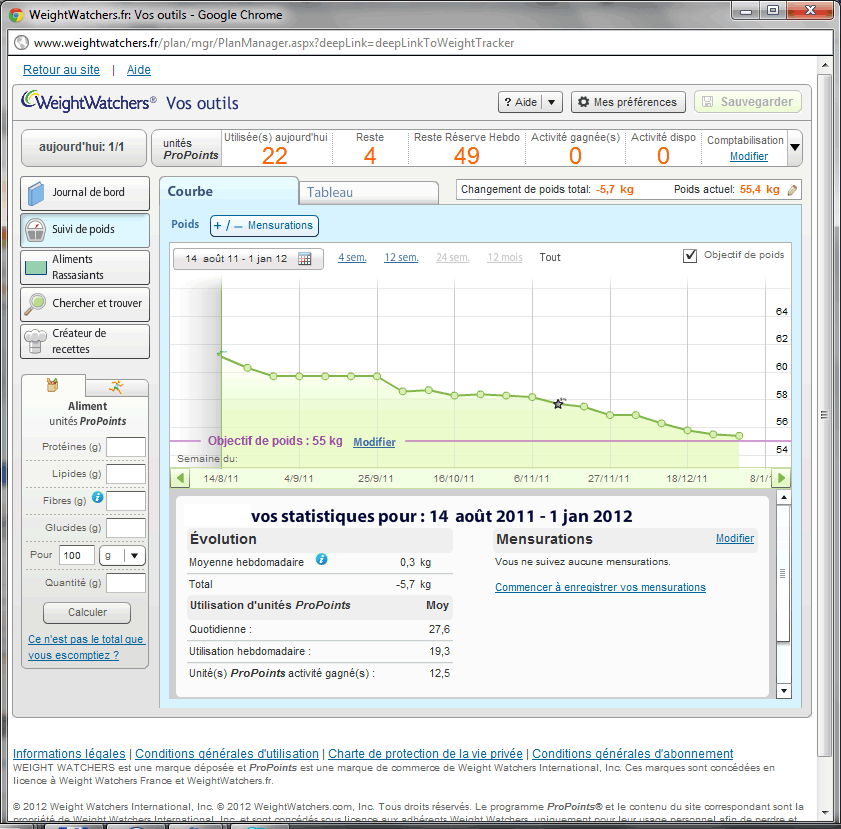
Task: Click the Quantité (g) input field
Action: [x=126, y=583]
